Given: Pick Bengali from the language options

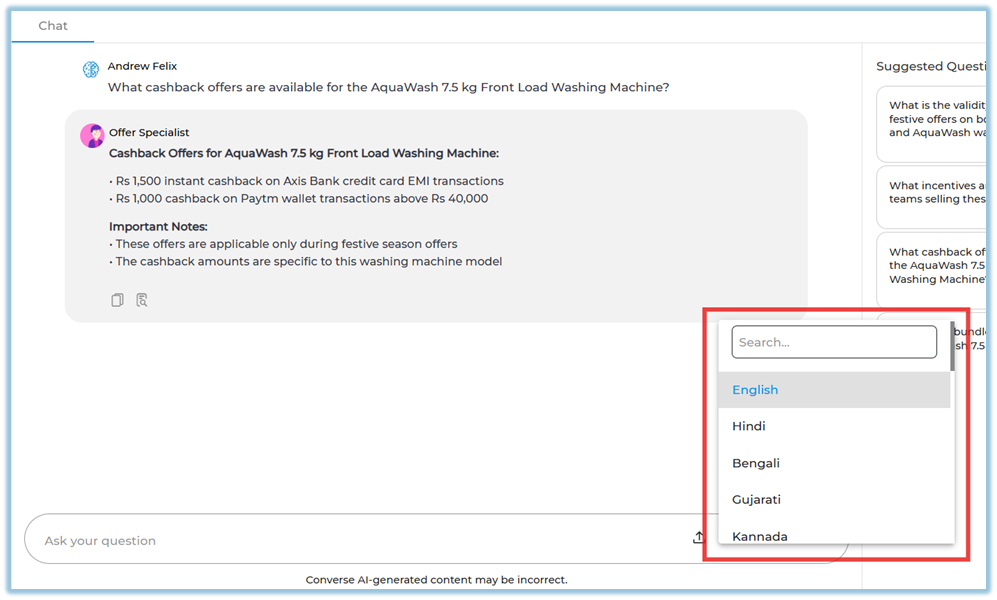Looking at the screenshot, I should coord(756,463).
